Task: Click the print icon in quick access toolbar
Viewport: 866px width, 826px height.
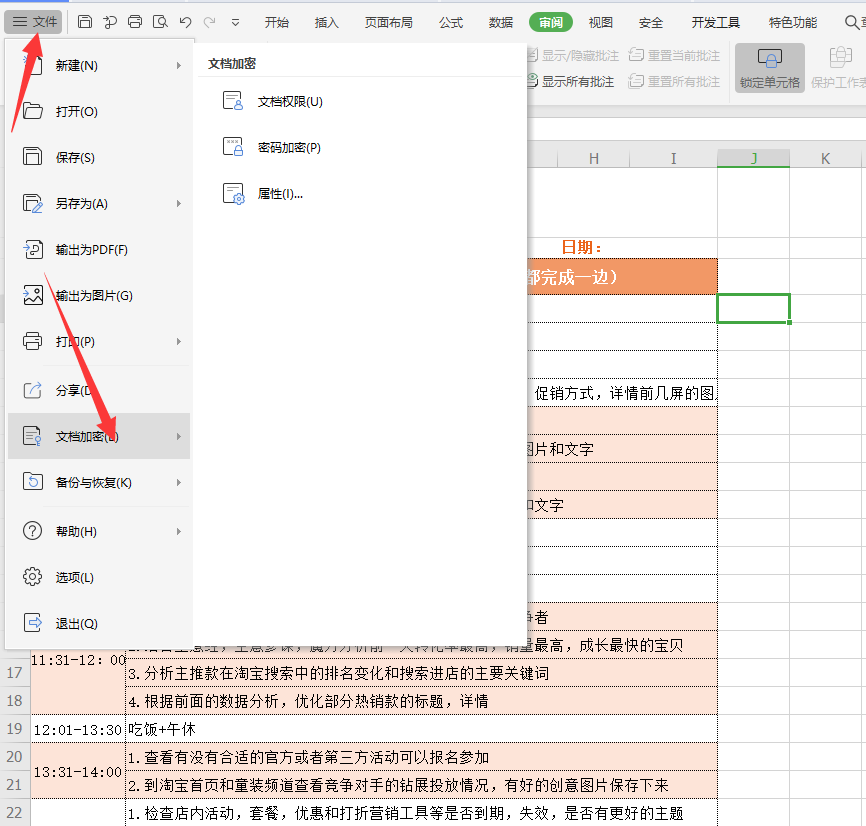Action: click(135, 22)
